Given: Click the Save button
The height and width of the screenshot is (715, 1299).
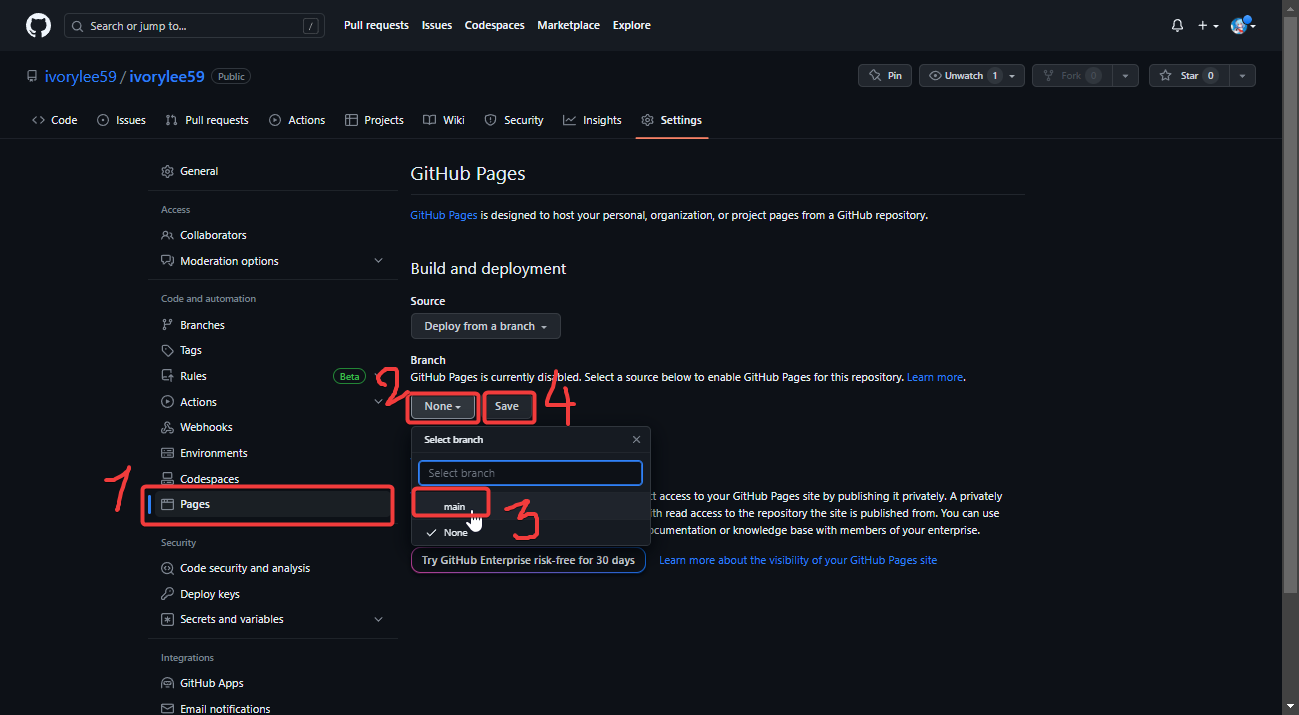Looking at the screenshot, I should coord(507,406).
